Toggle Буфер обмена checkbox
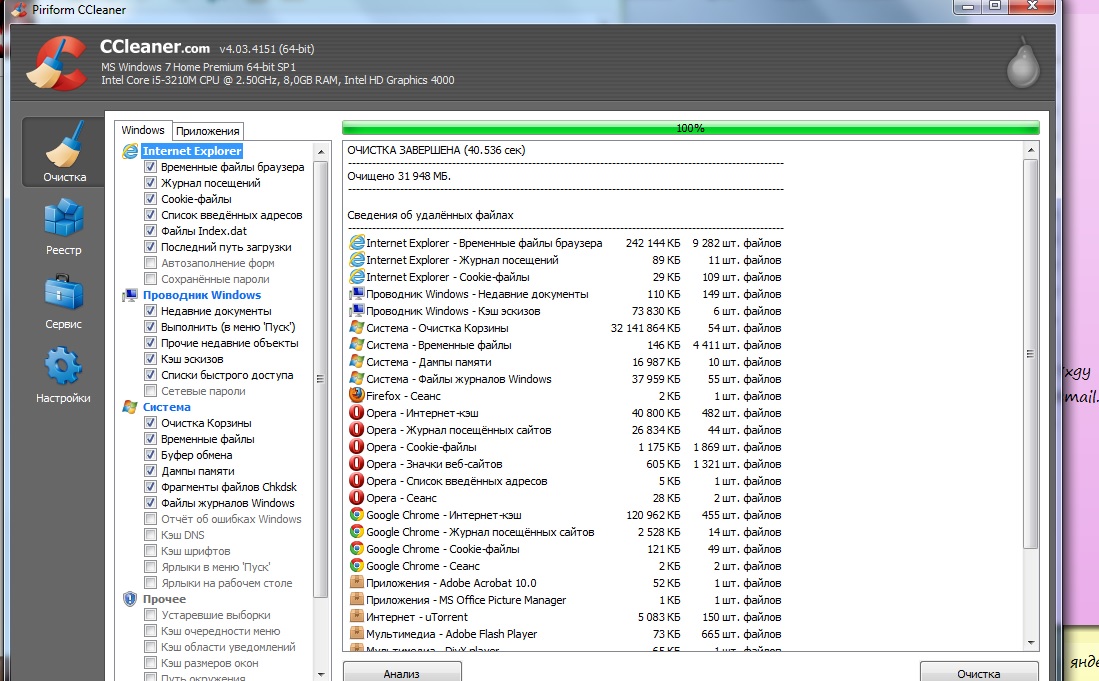The image size is (1099, 681). [150, 455]
